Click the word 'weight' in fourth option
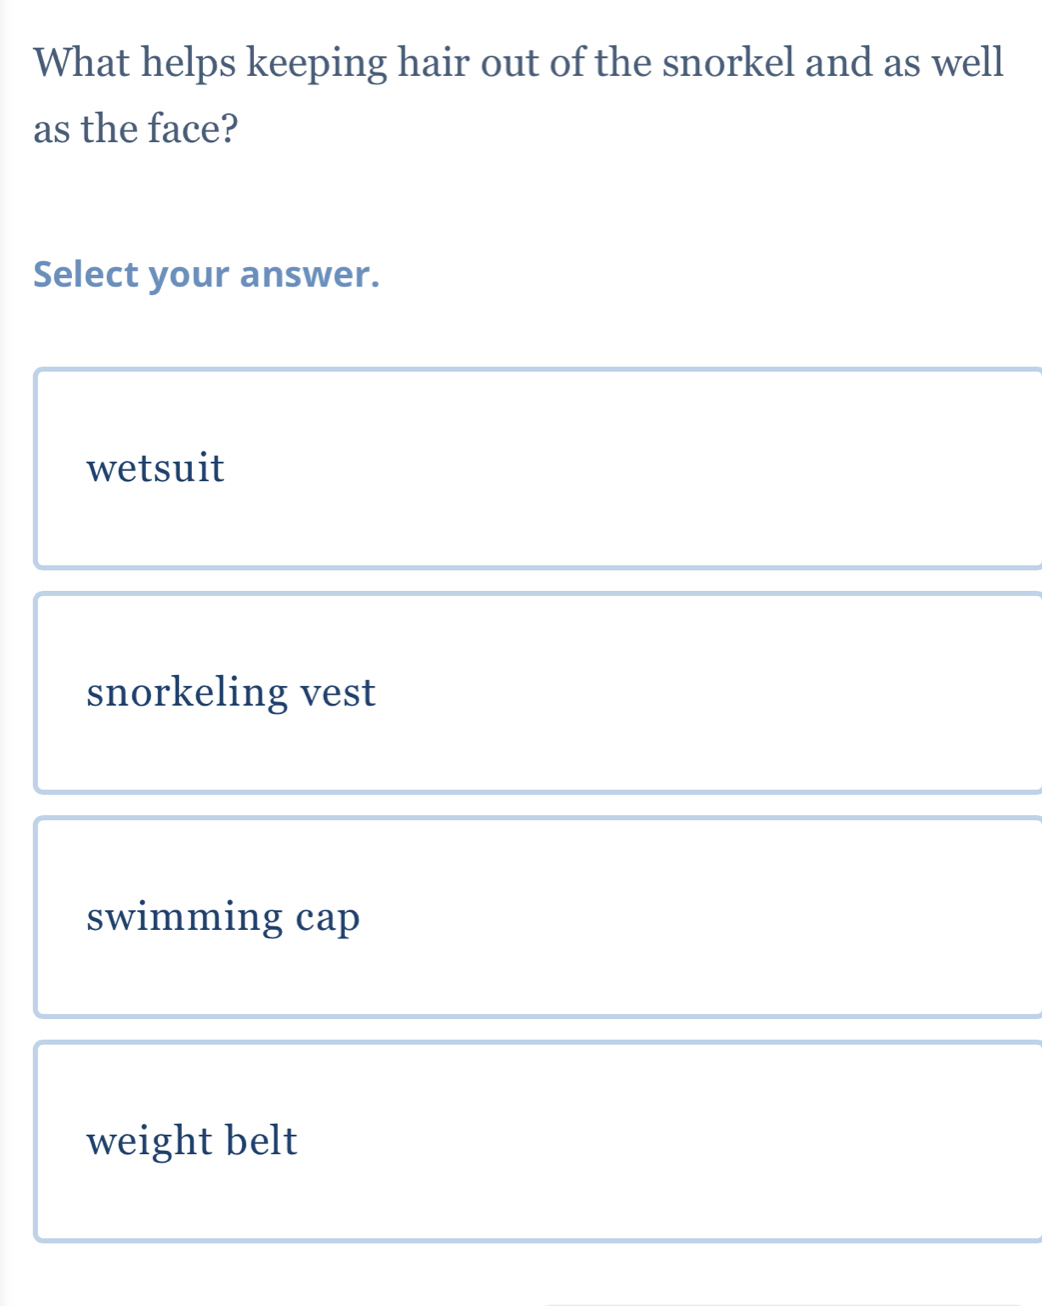The height and width of the screenshot is (1306, 1042). point(150,1141)
